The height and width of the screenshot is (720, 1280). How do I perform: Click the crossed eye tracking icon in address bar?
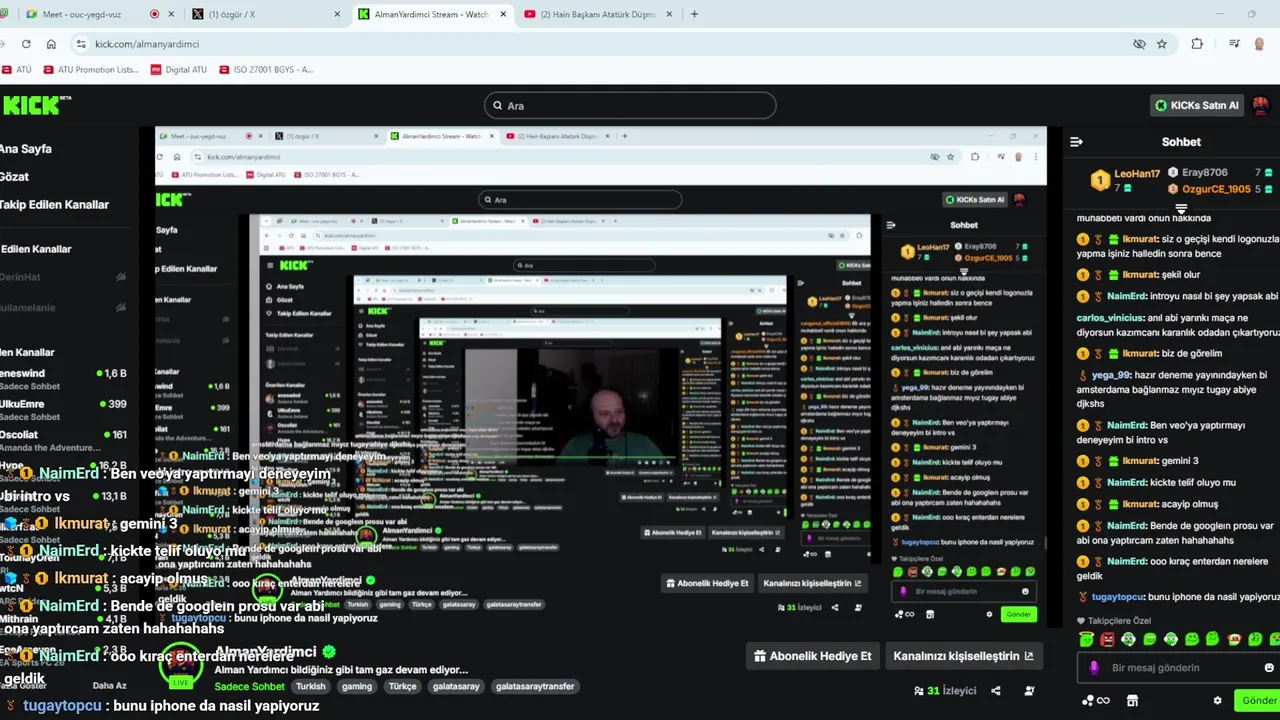(1139, 44)
